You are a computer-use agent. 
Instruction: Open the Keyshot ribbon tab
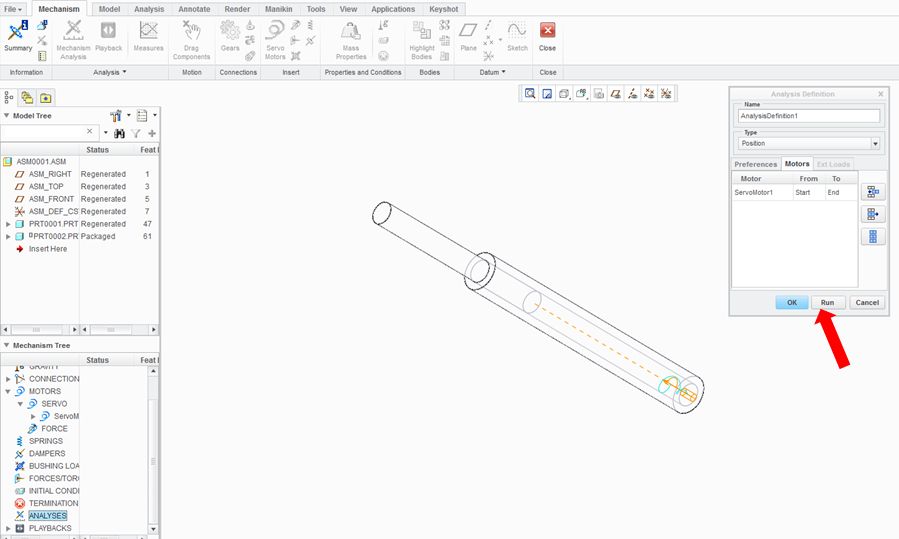click(444, 9)
